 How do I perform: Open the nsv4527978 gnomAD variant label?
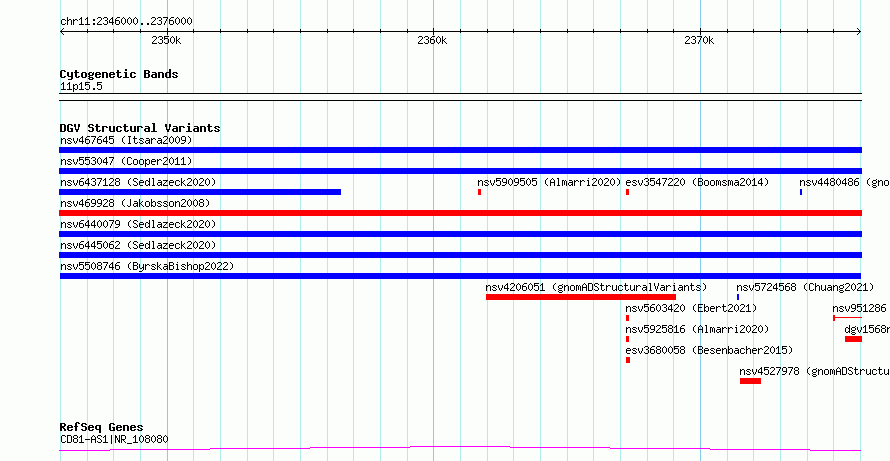[x=814, y=371]
